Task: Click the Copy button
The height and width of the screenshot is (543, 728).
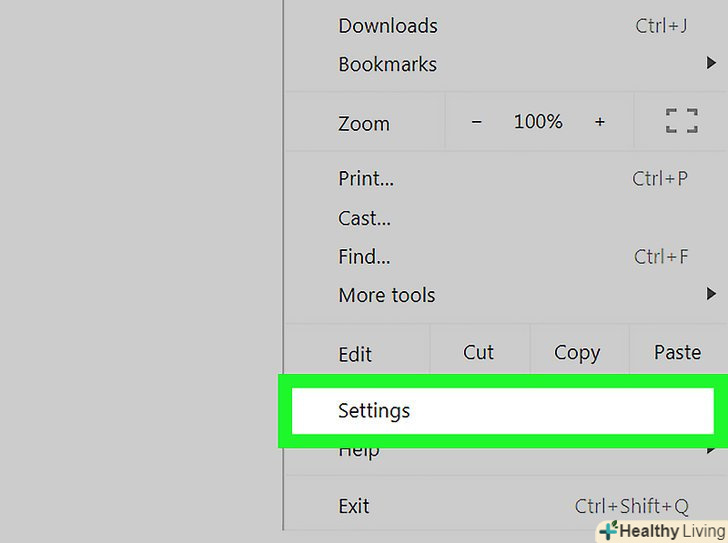Action: coord(577,352)
